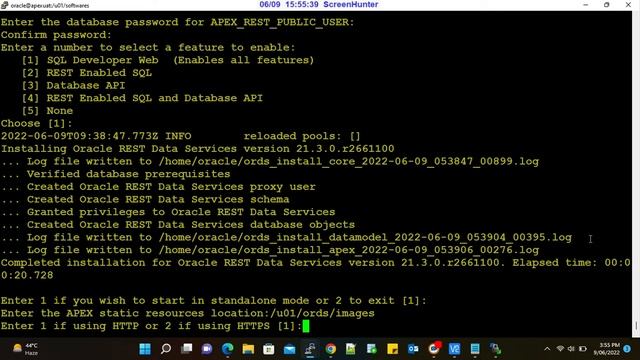The height and width of the screenshot is (360, 640).
Task: Click the 'reloaded pools: []' text
Action: 302,136
